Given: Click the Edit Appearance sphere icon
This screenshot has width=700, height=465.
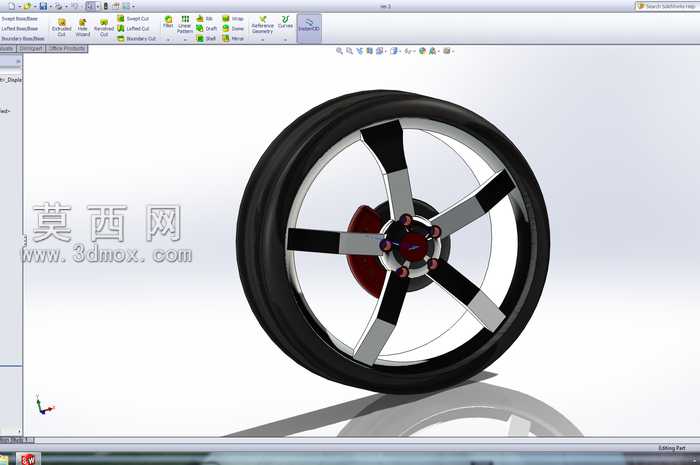Looking at the screenshot, I should pos(422,51).
